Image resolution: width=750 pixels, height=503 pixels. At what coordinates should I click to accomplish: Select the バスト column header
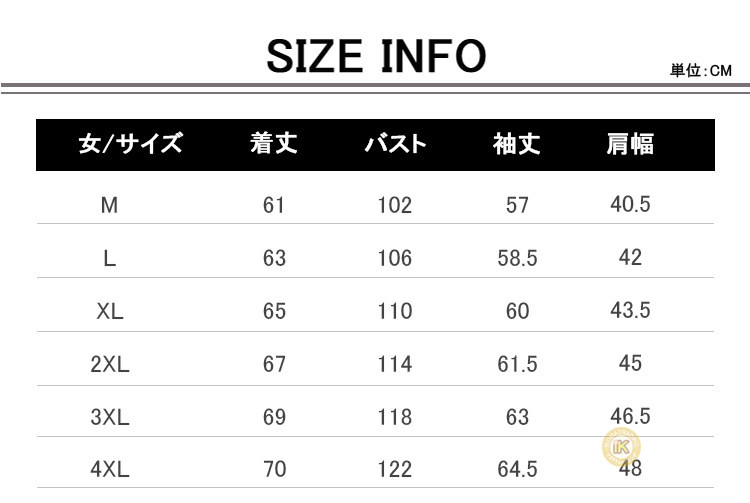396,143
